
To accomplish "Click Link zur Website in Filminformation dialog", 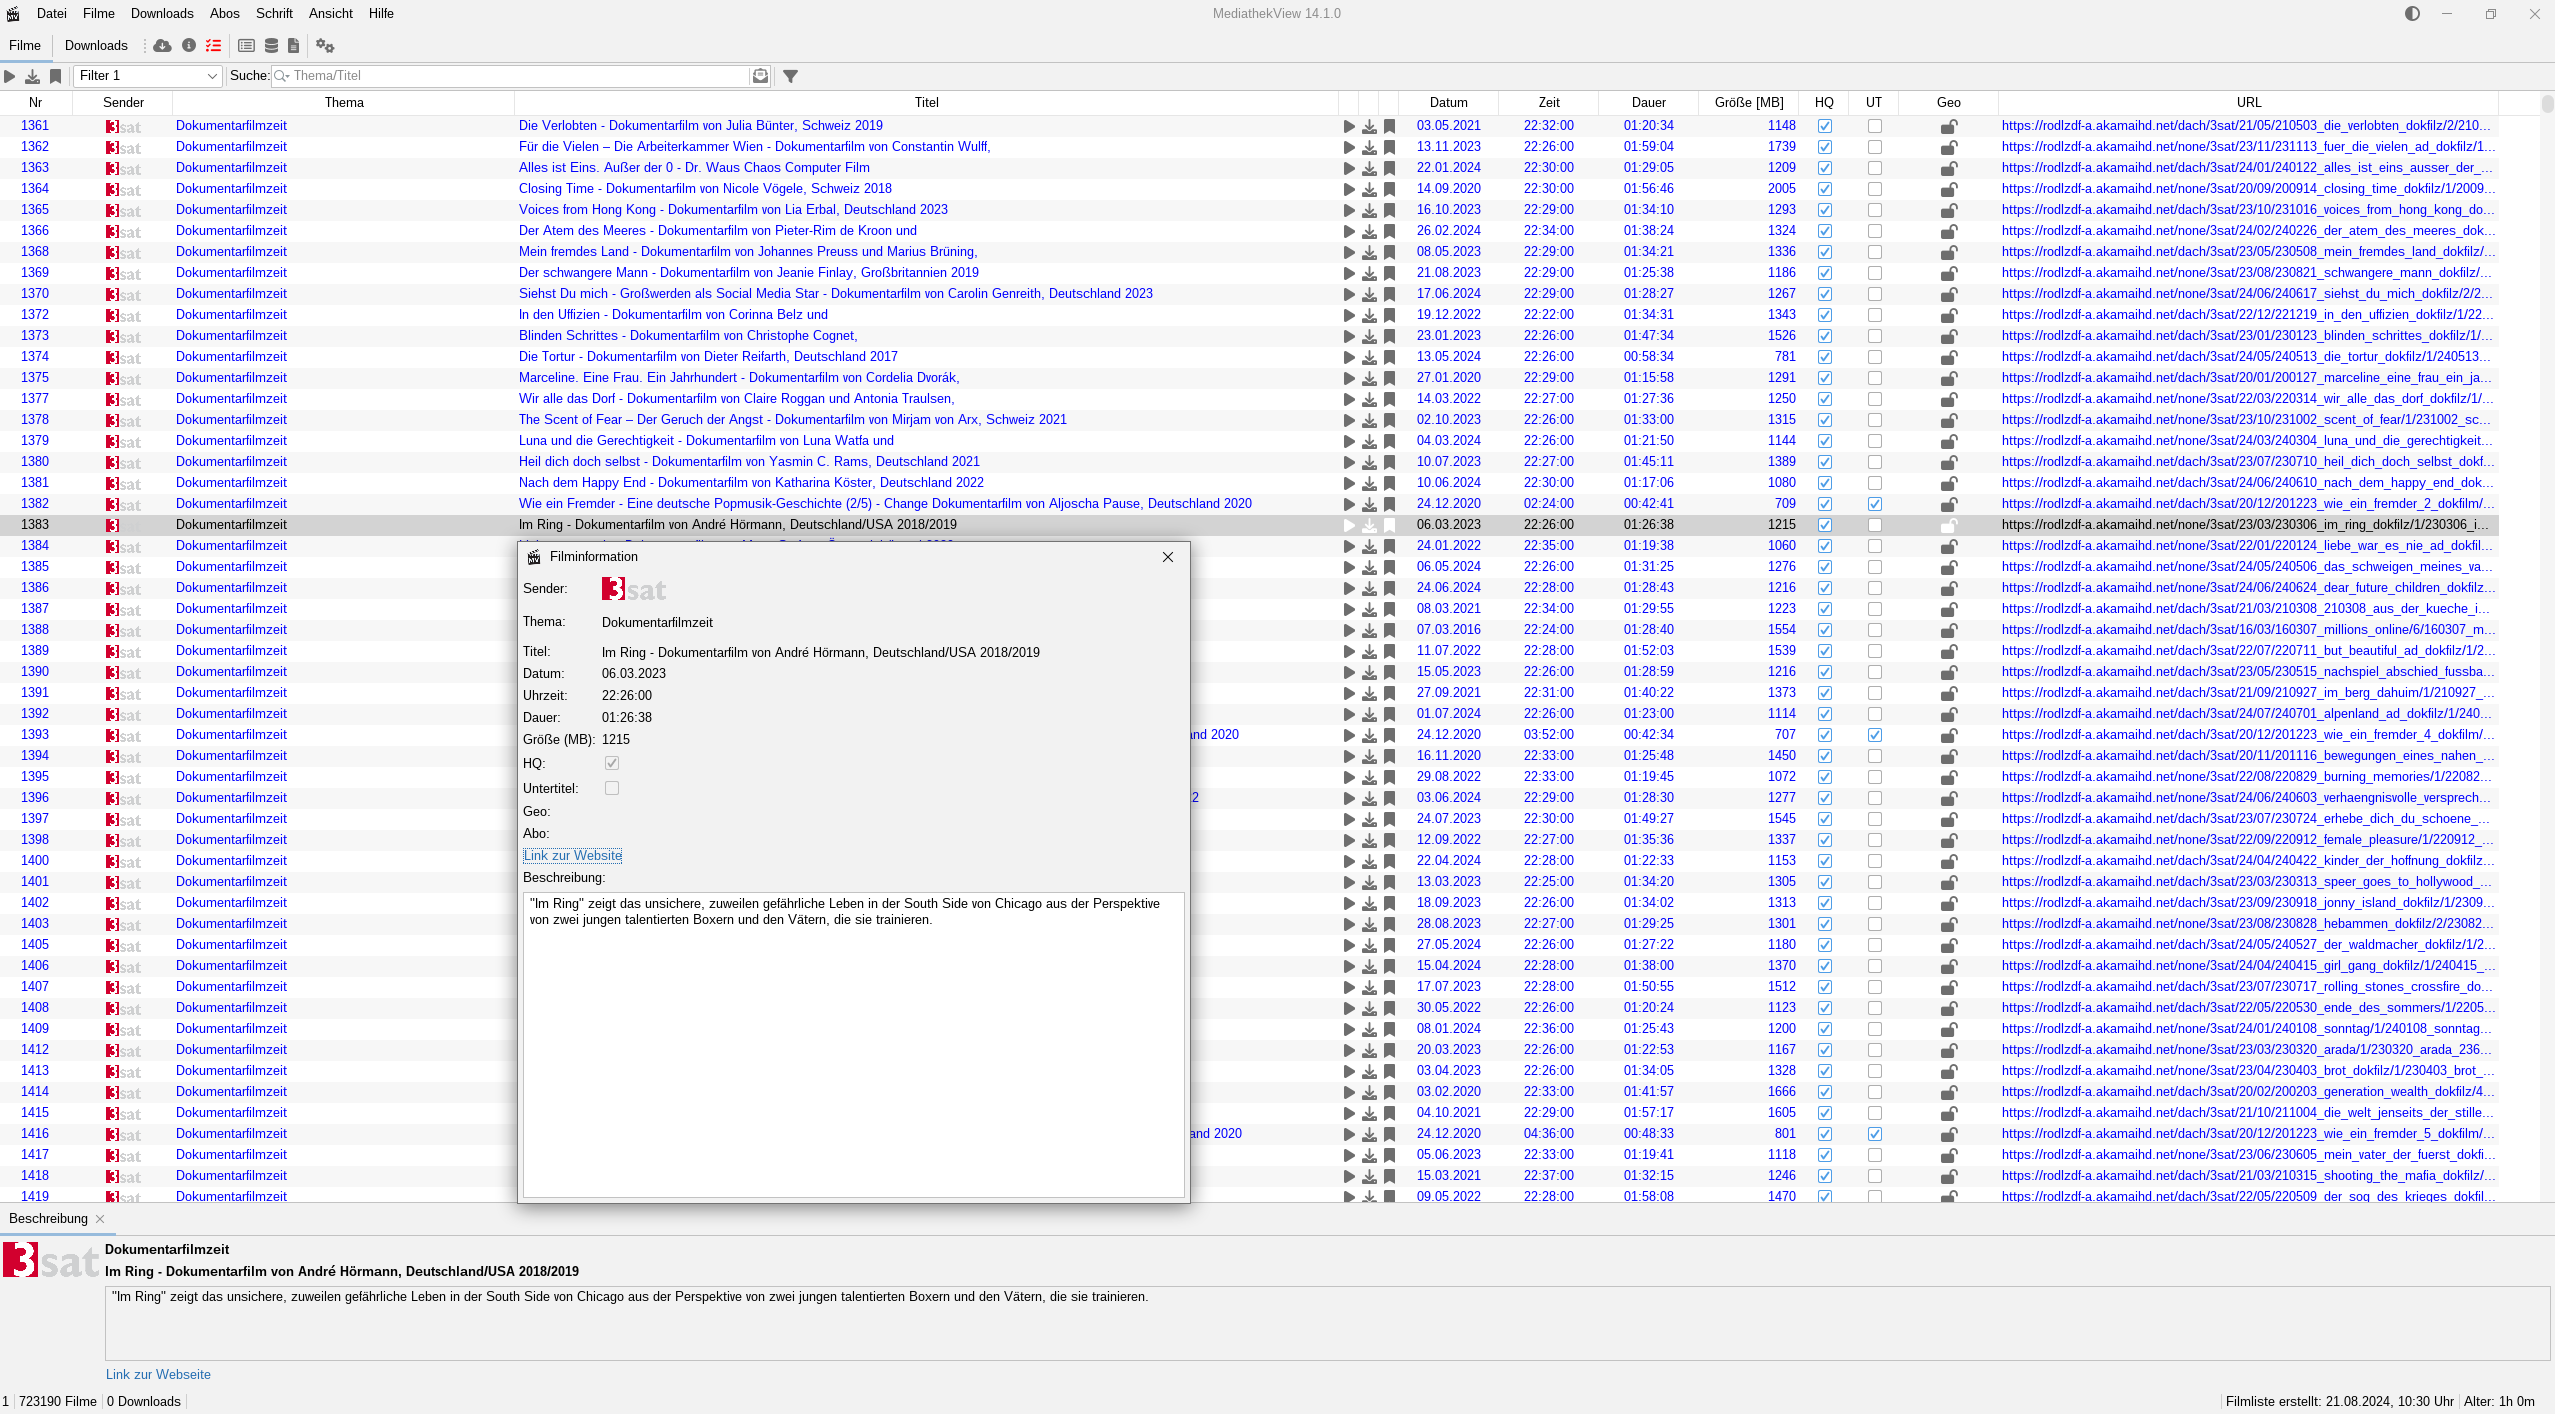I will point(573,856).
